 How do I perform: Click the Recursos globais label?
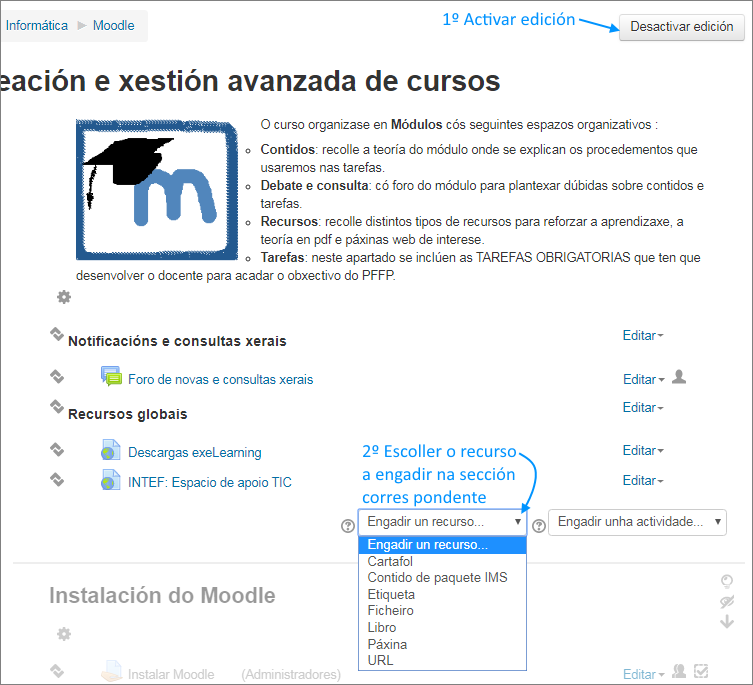128,414
